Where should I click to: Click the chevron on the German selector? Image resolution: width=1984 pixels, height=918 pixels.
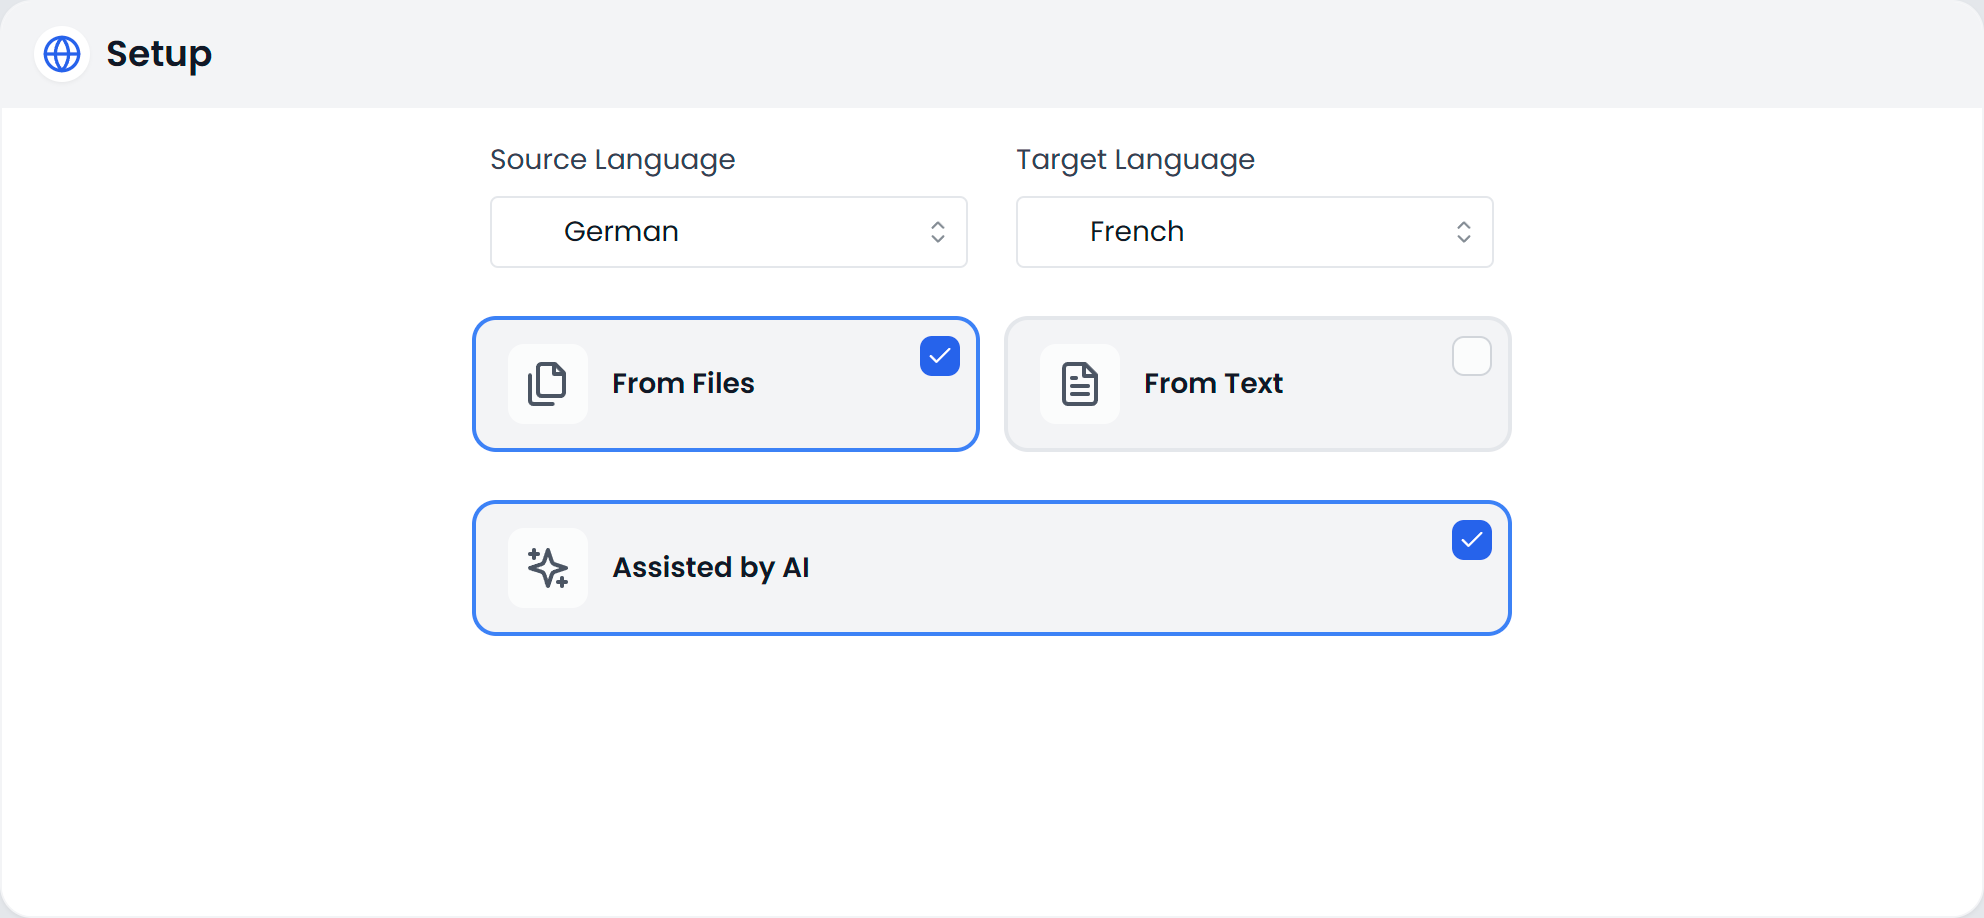click(937, 232)
